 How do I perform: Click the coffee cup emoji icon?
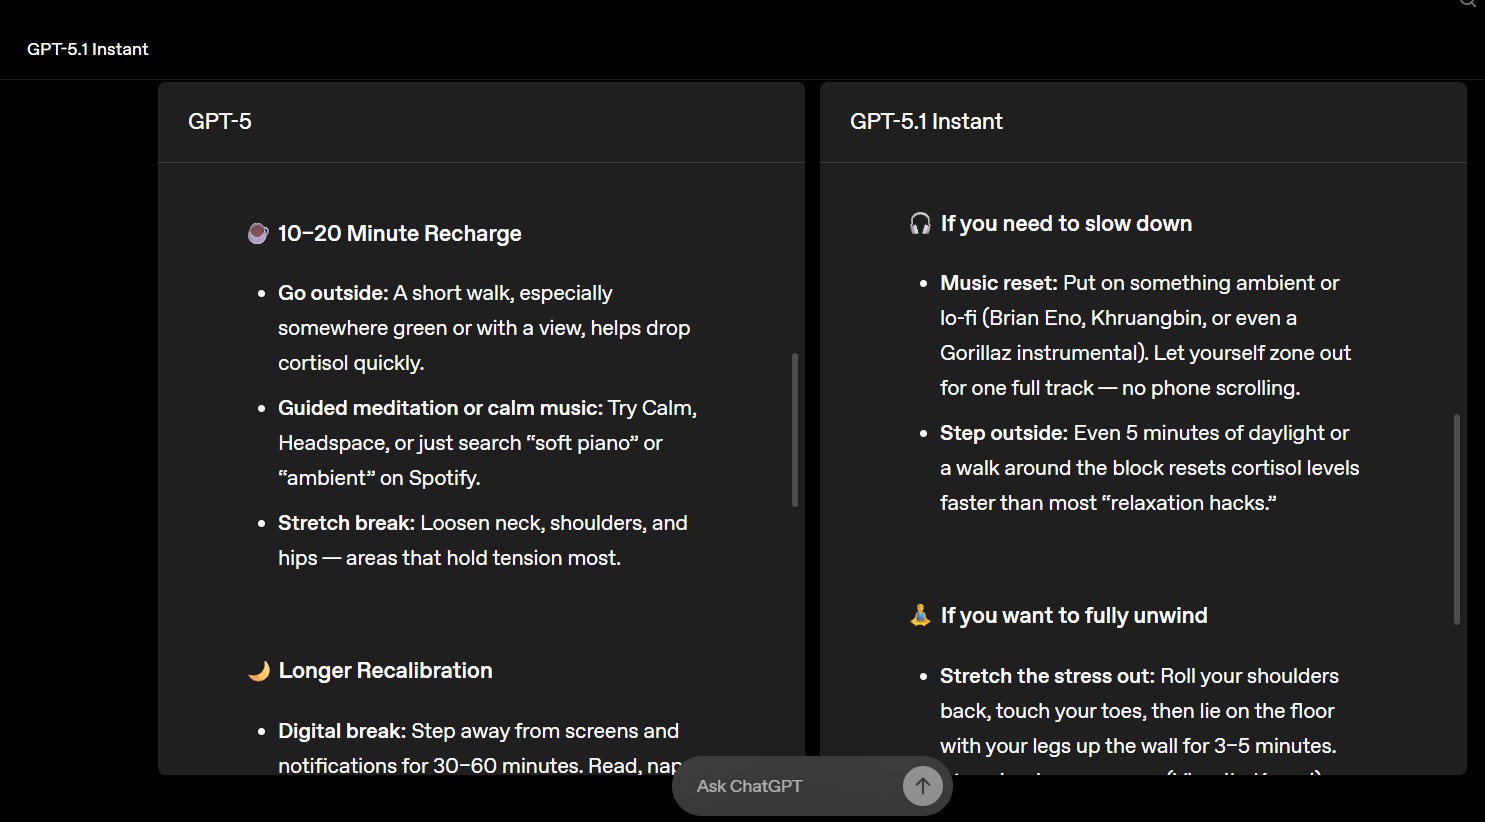(x=258, y=234)
